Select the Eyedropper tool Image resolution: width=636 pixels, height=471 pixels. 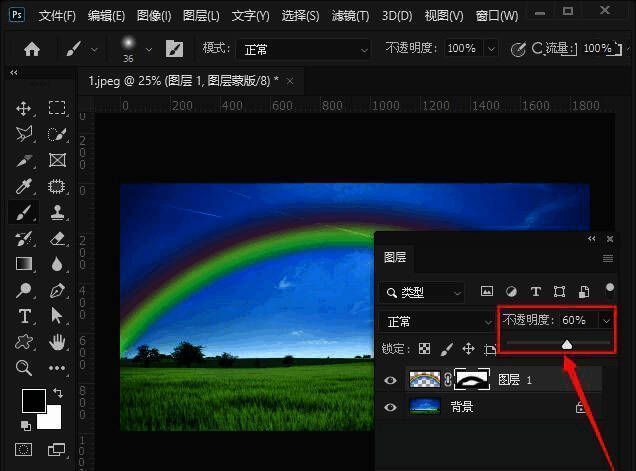click(24, 186)
